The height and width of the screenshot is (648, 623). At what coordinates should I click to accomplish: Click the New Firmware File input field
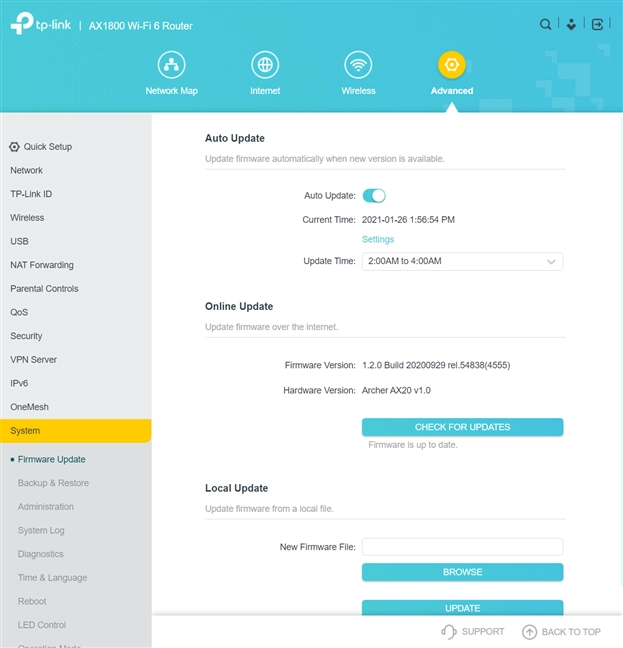point(462,547)
